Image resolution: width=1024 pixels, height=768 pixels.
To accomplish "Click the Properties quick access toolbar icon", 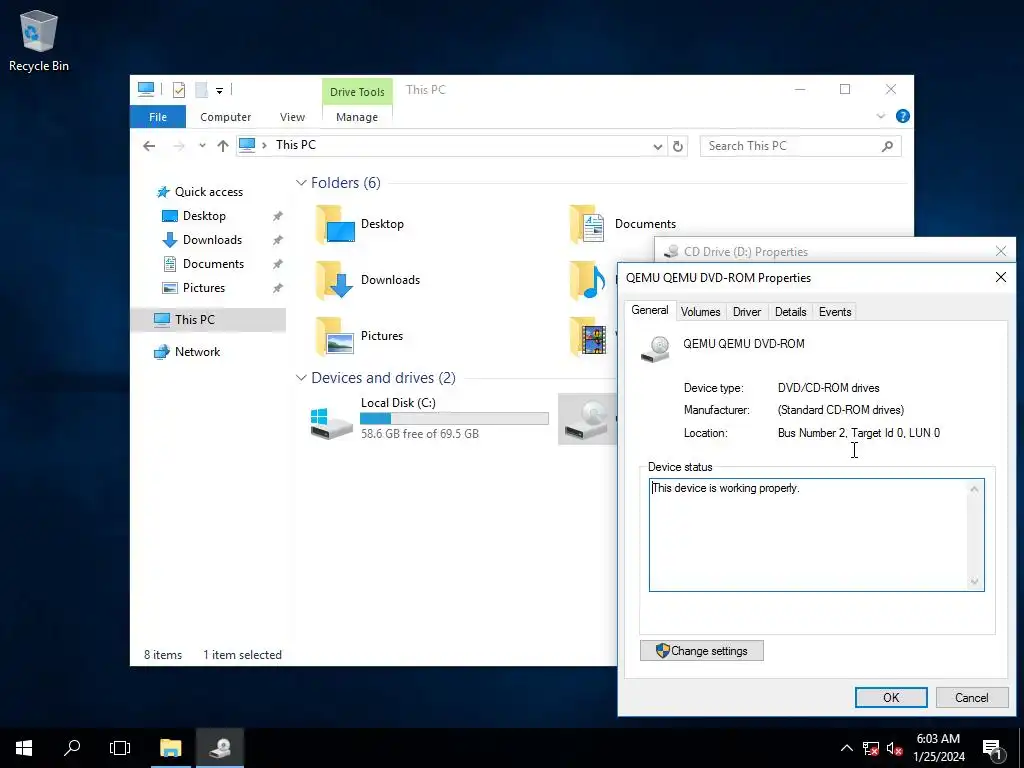I will point(179,90).
